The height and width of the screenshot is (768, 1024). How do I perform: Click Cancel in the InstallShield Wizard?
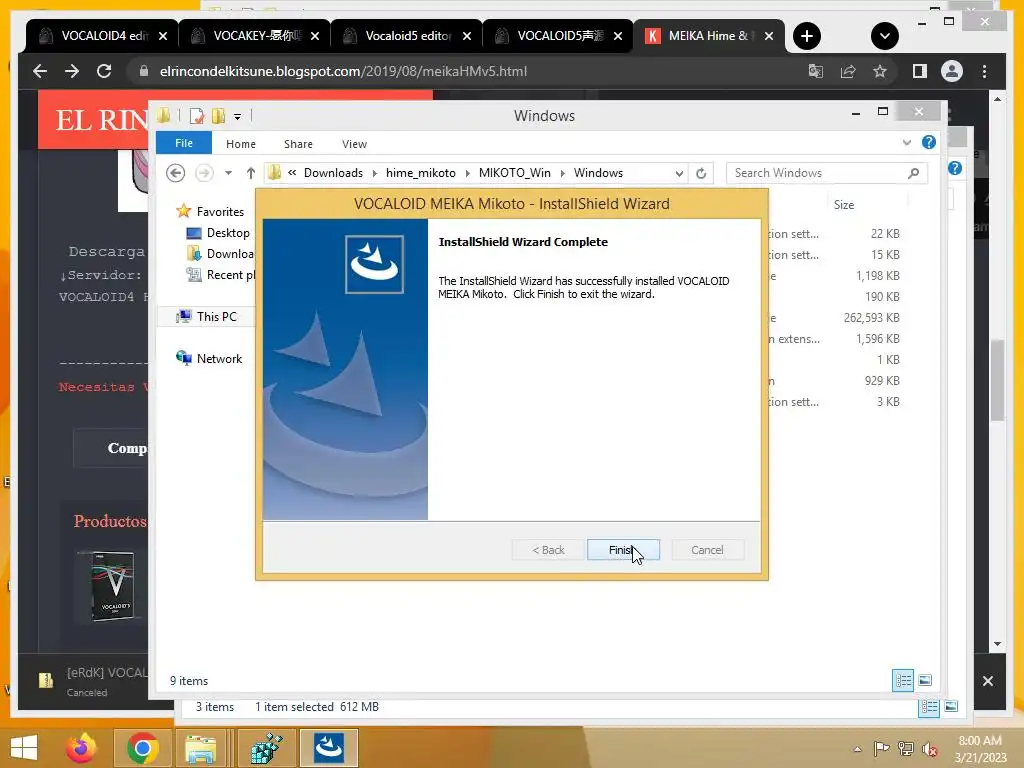click(707, 550)
